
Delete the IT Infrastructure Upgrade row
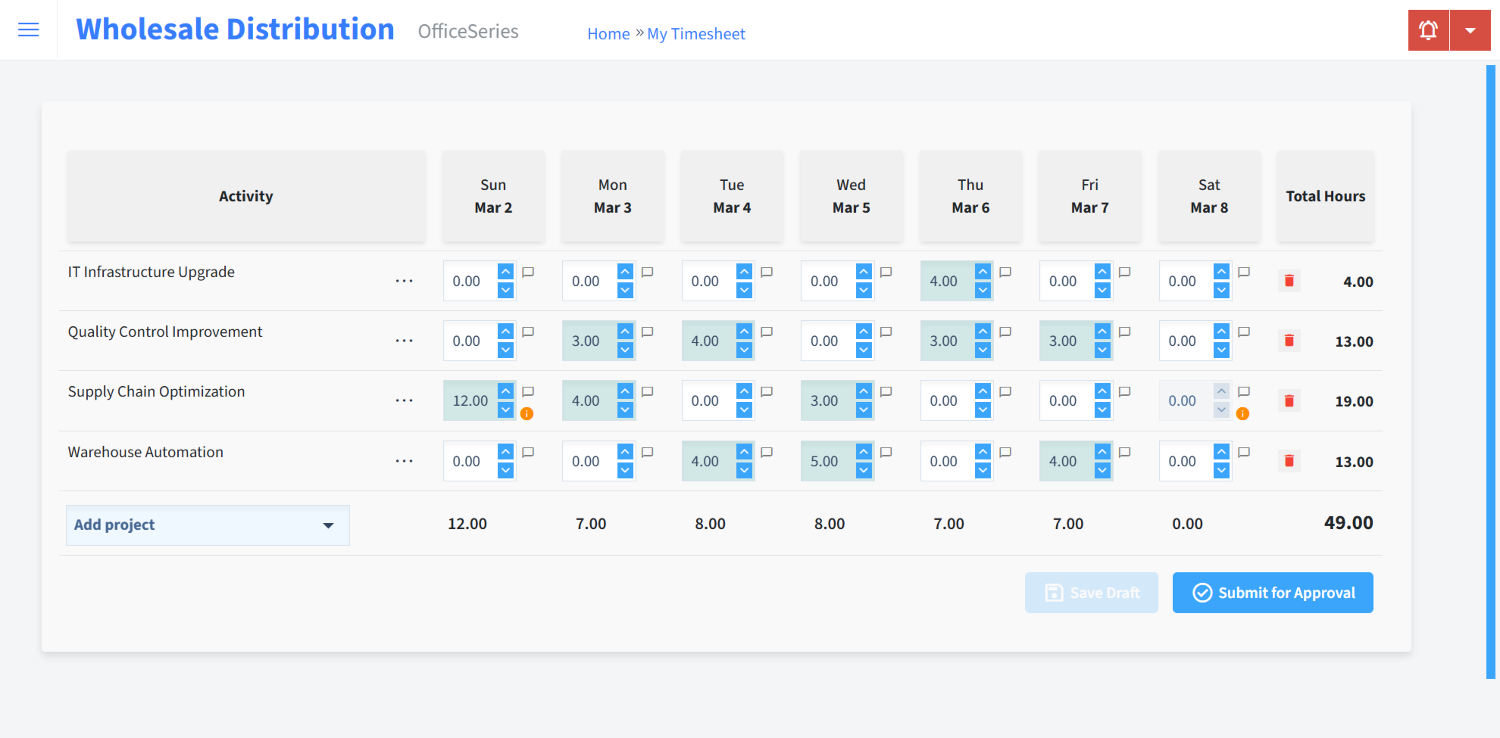(x=1288, y=281)
